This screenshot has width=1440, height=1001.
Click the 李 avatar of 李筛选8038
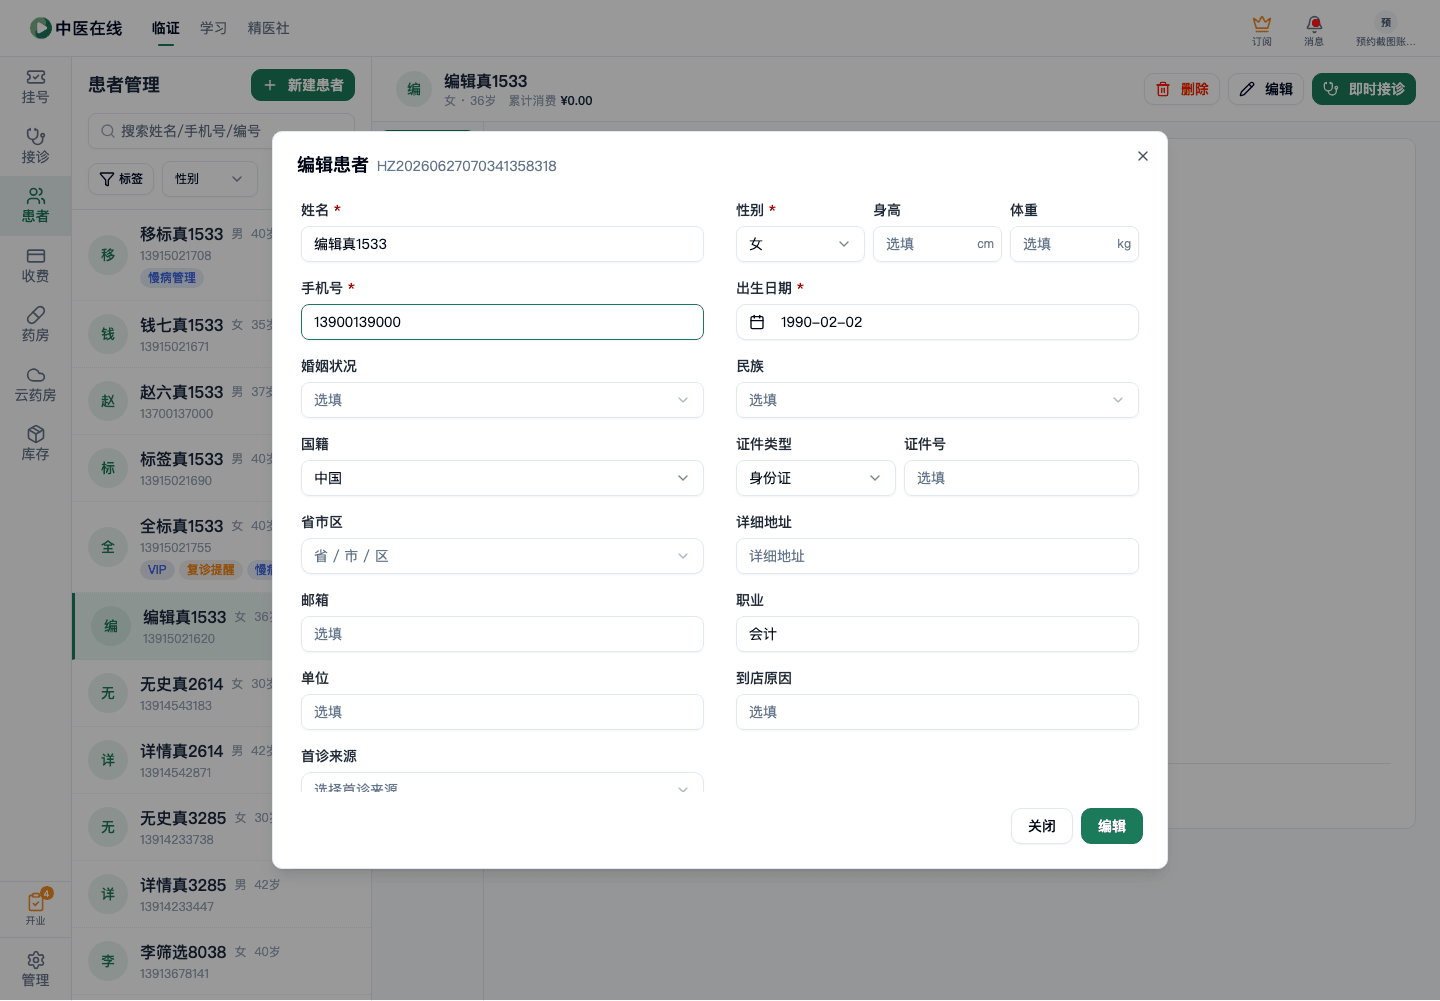pyautogui.click(x=108, y=961)
